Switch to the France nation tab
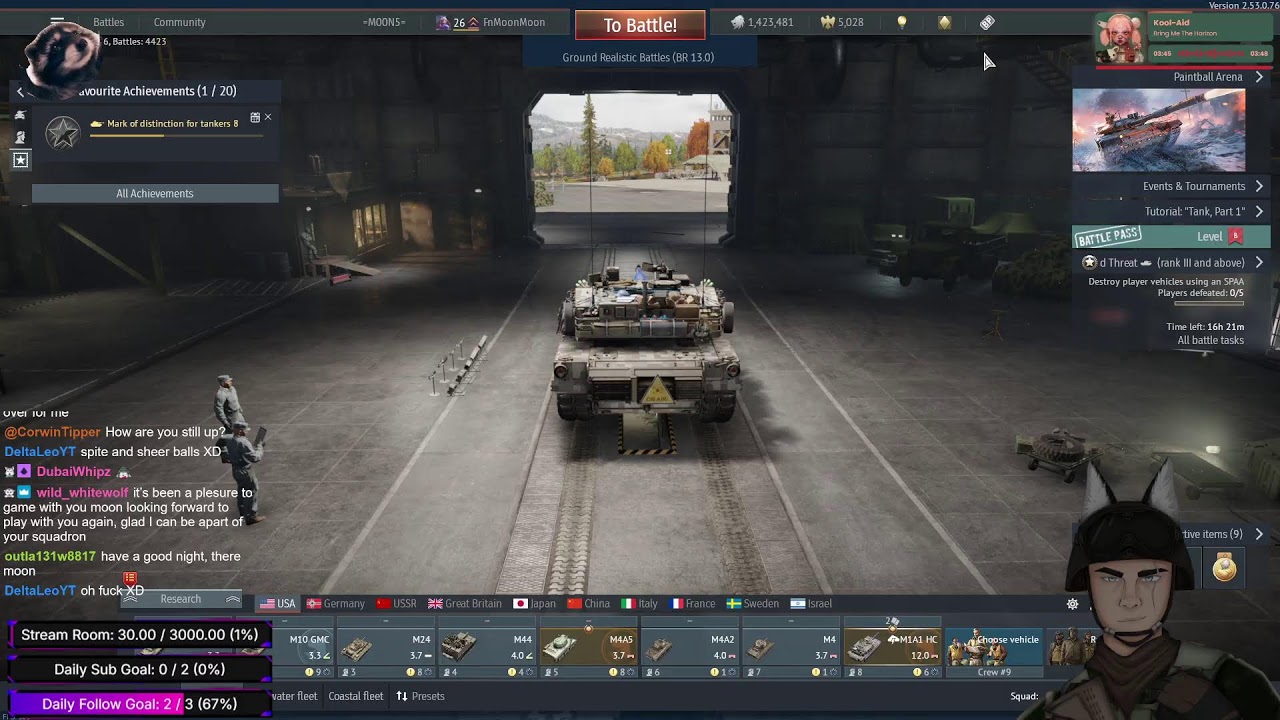Image resolution: width=1280 pixels, height=720 pixels. [x=693, y=603]
